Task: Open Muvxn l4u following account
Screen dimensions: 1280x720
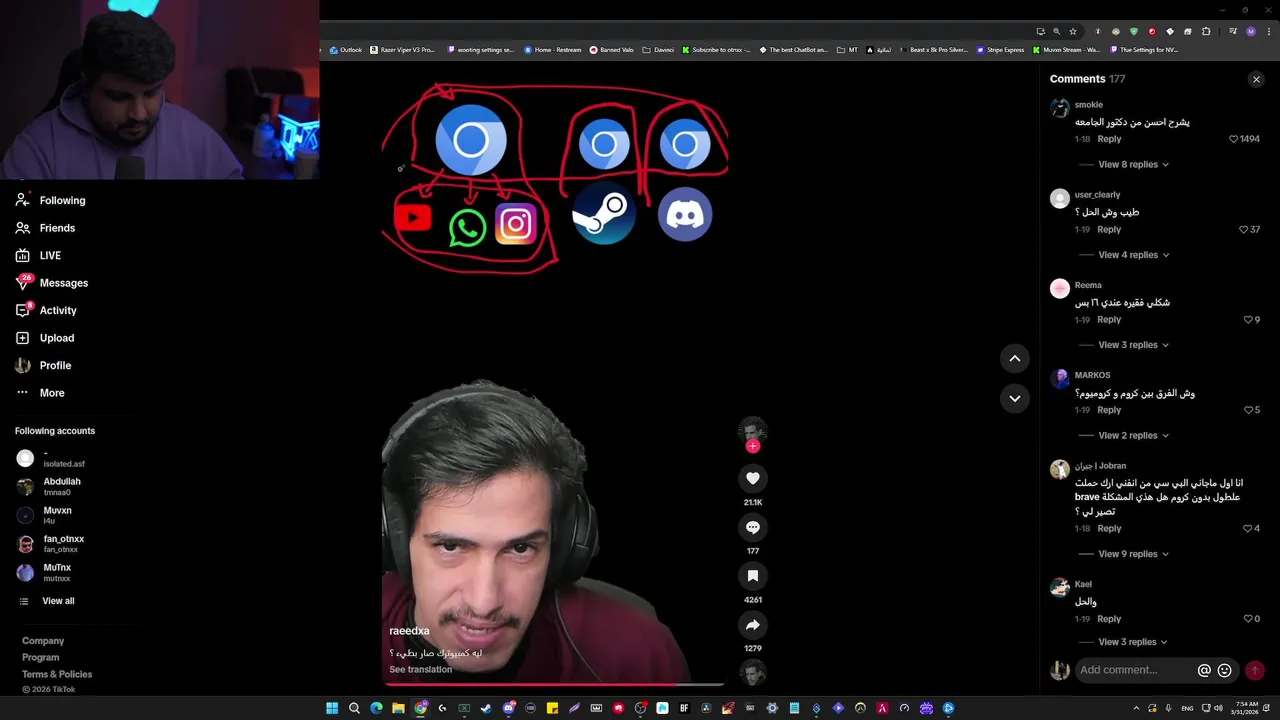Action: pyautogui.click(x=45, y=515)
